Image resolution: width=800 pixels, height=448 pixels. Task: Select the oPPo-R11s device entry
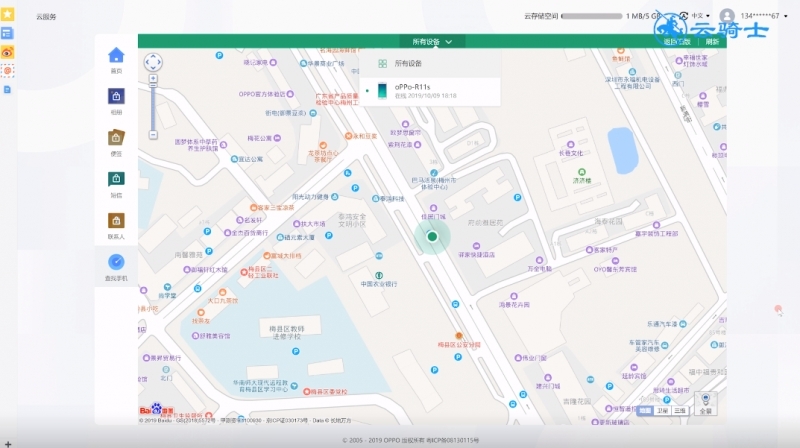click(x=430, y=91)
